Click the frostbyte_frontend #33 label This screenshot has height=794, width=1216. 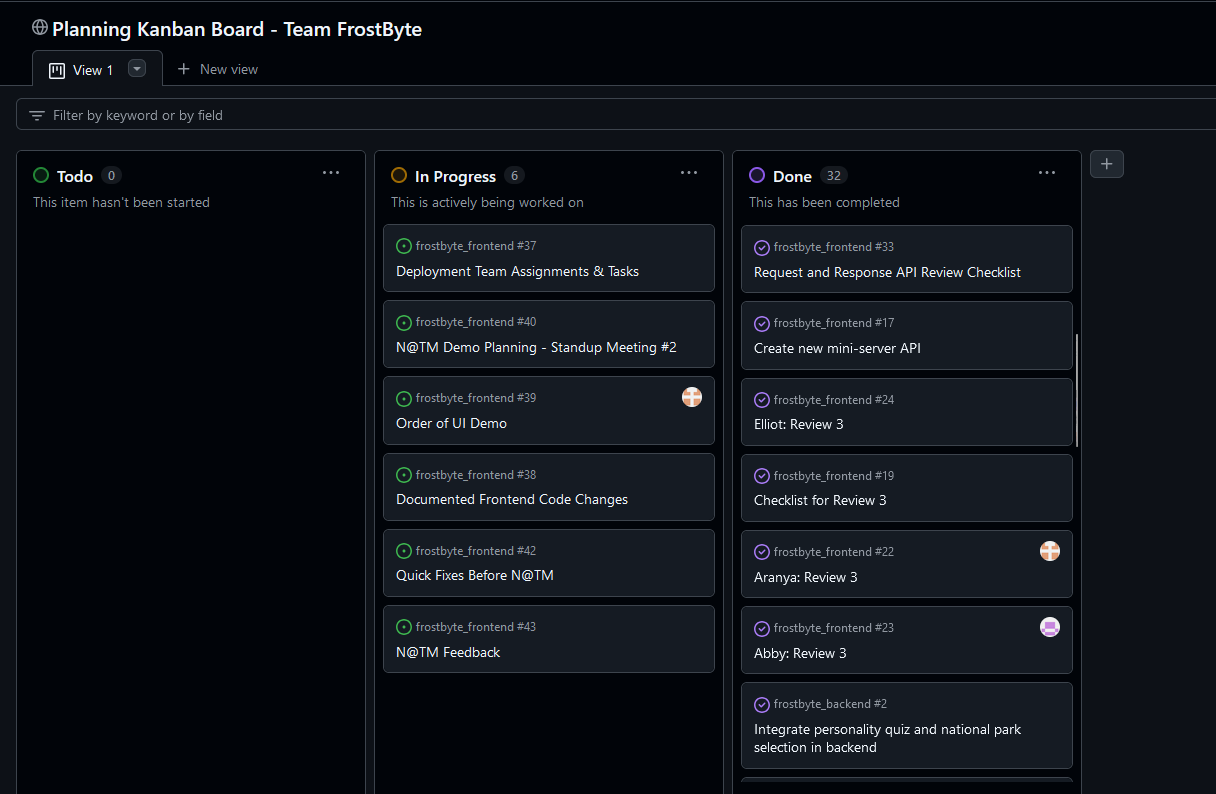tap(834, 247)
